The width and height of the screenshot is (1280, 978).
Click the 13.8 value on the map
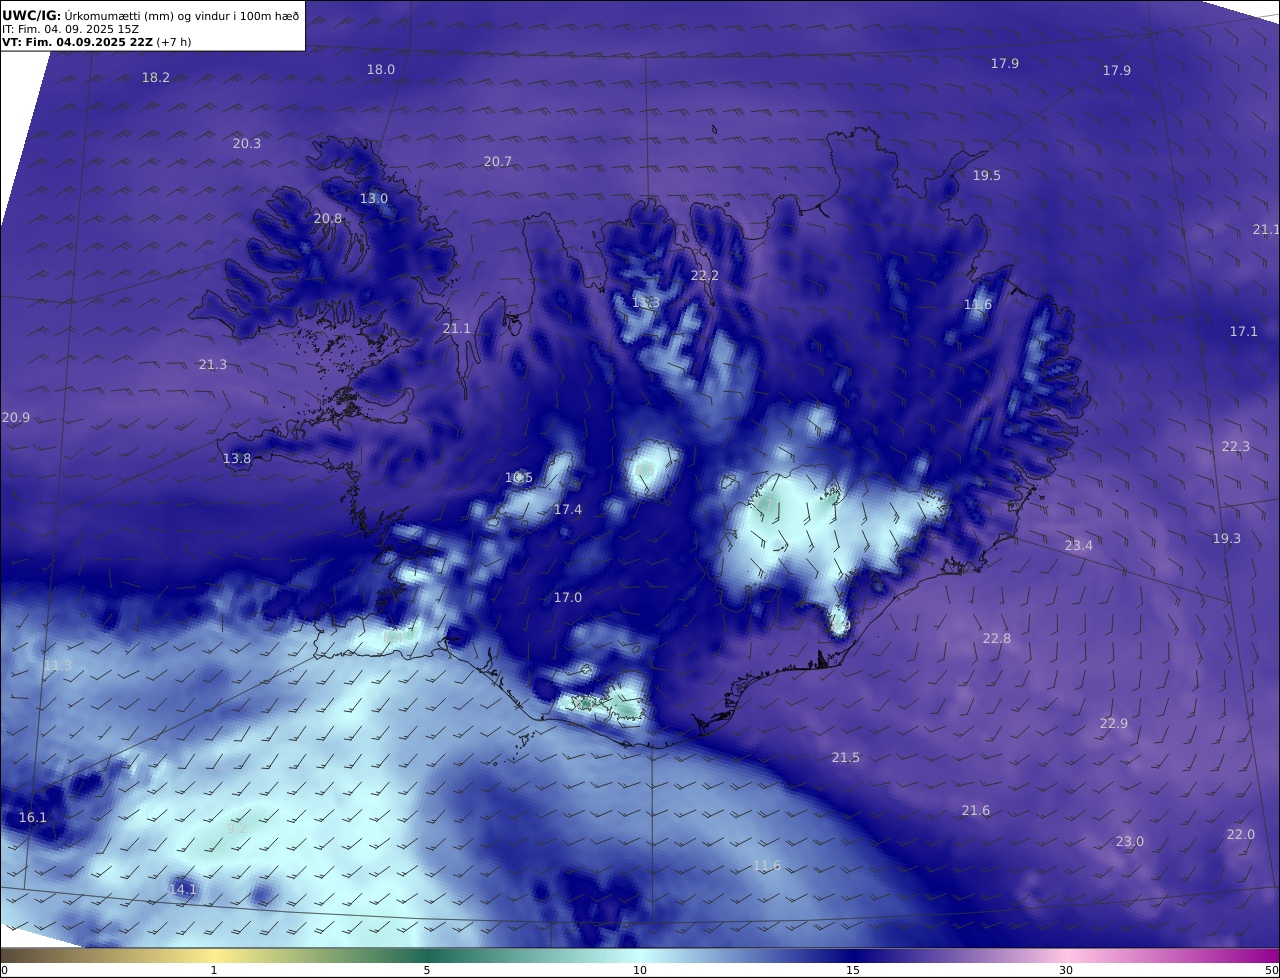[x=237, y=458]
